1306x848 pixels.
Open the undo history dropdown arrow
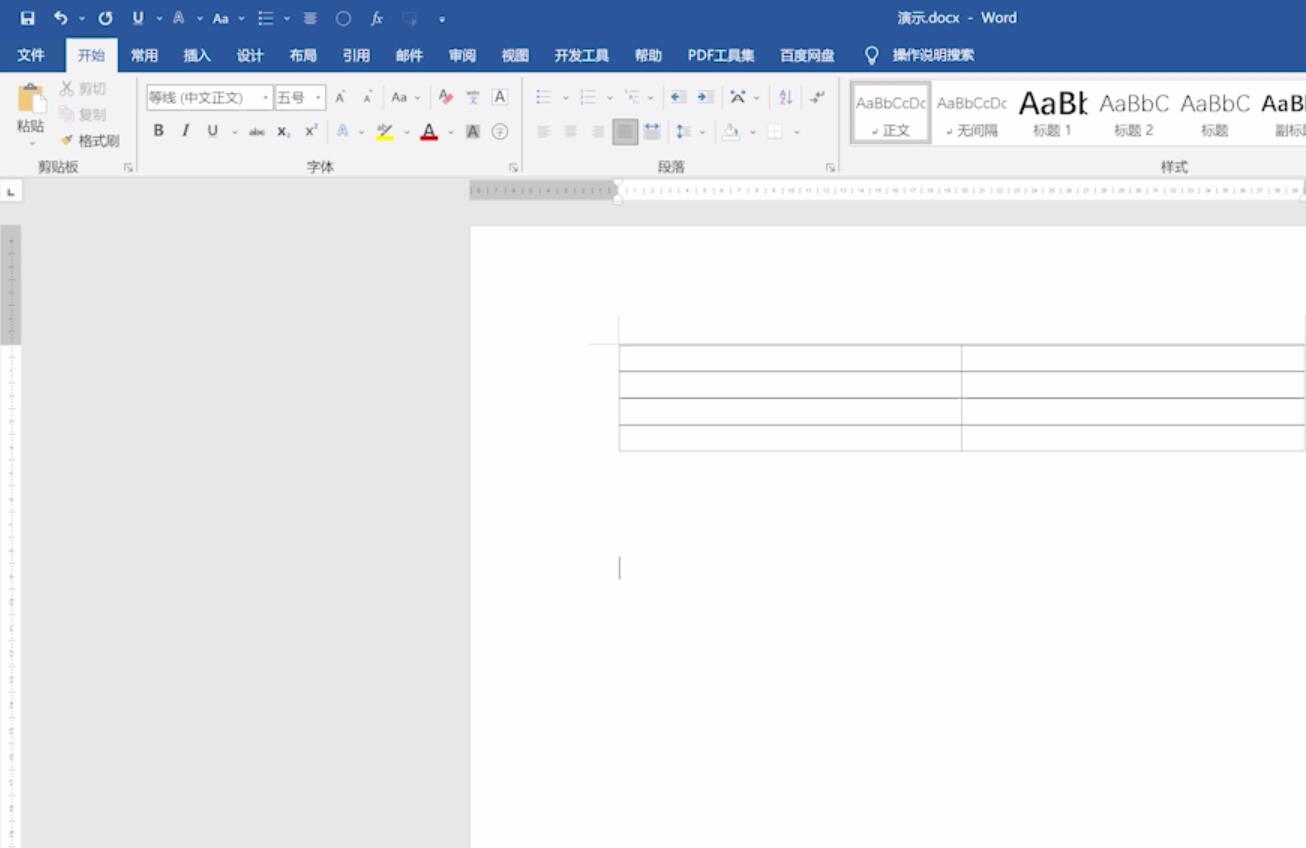[x=81, y=18]
